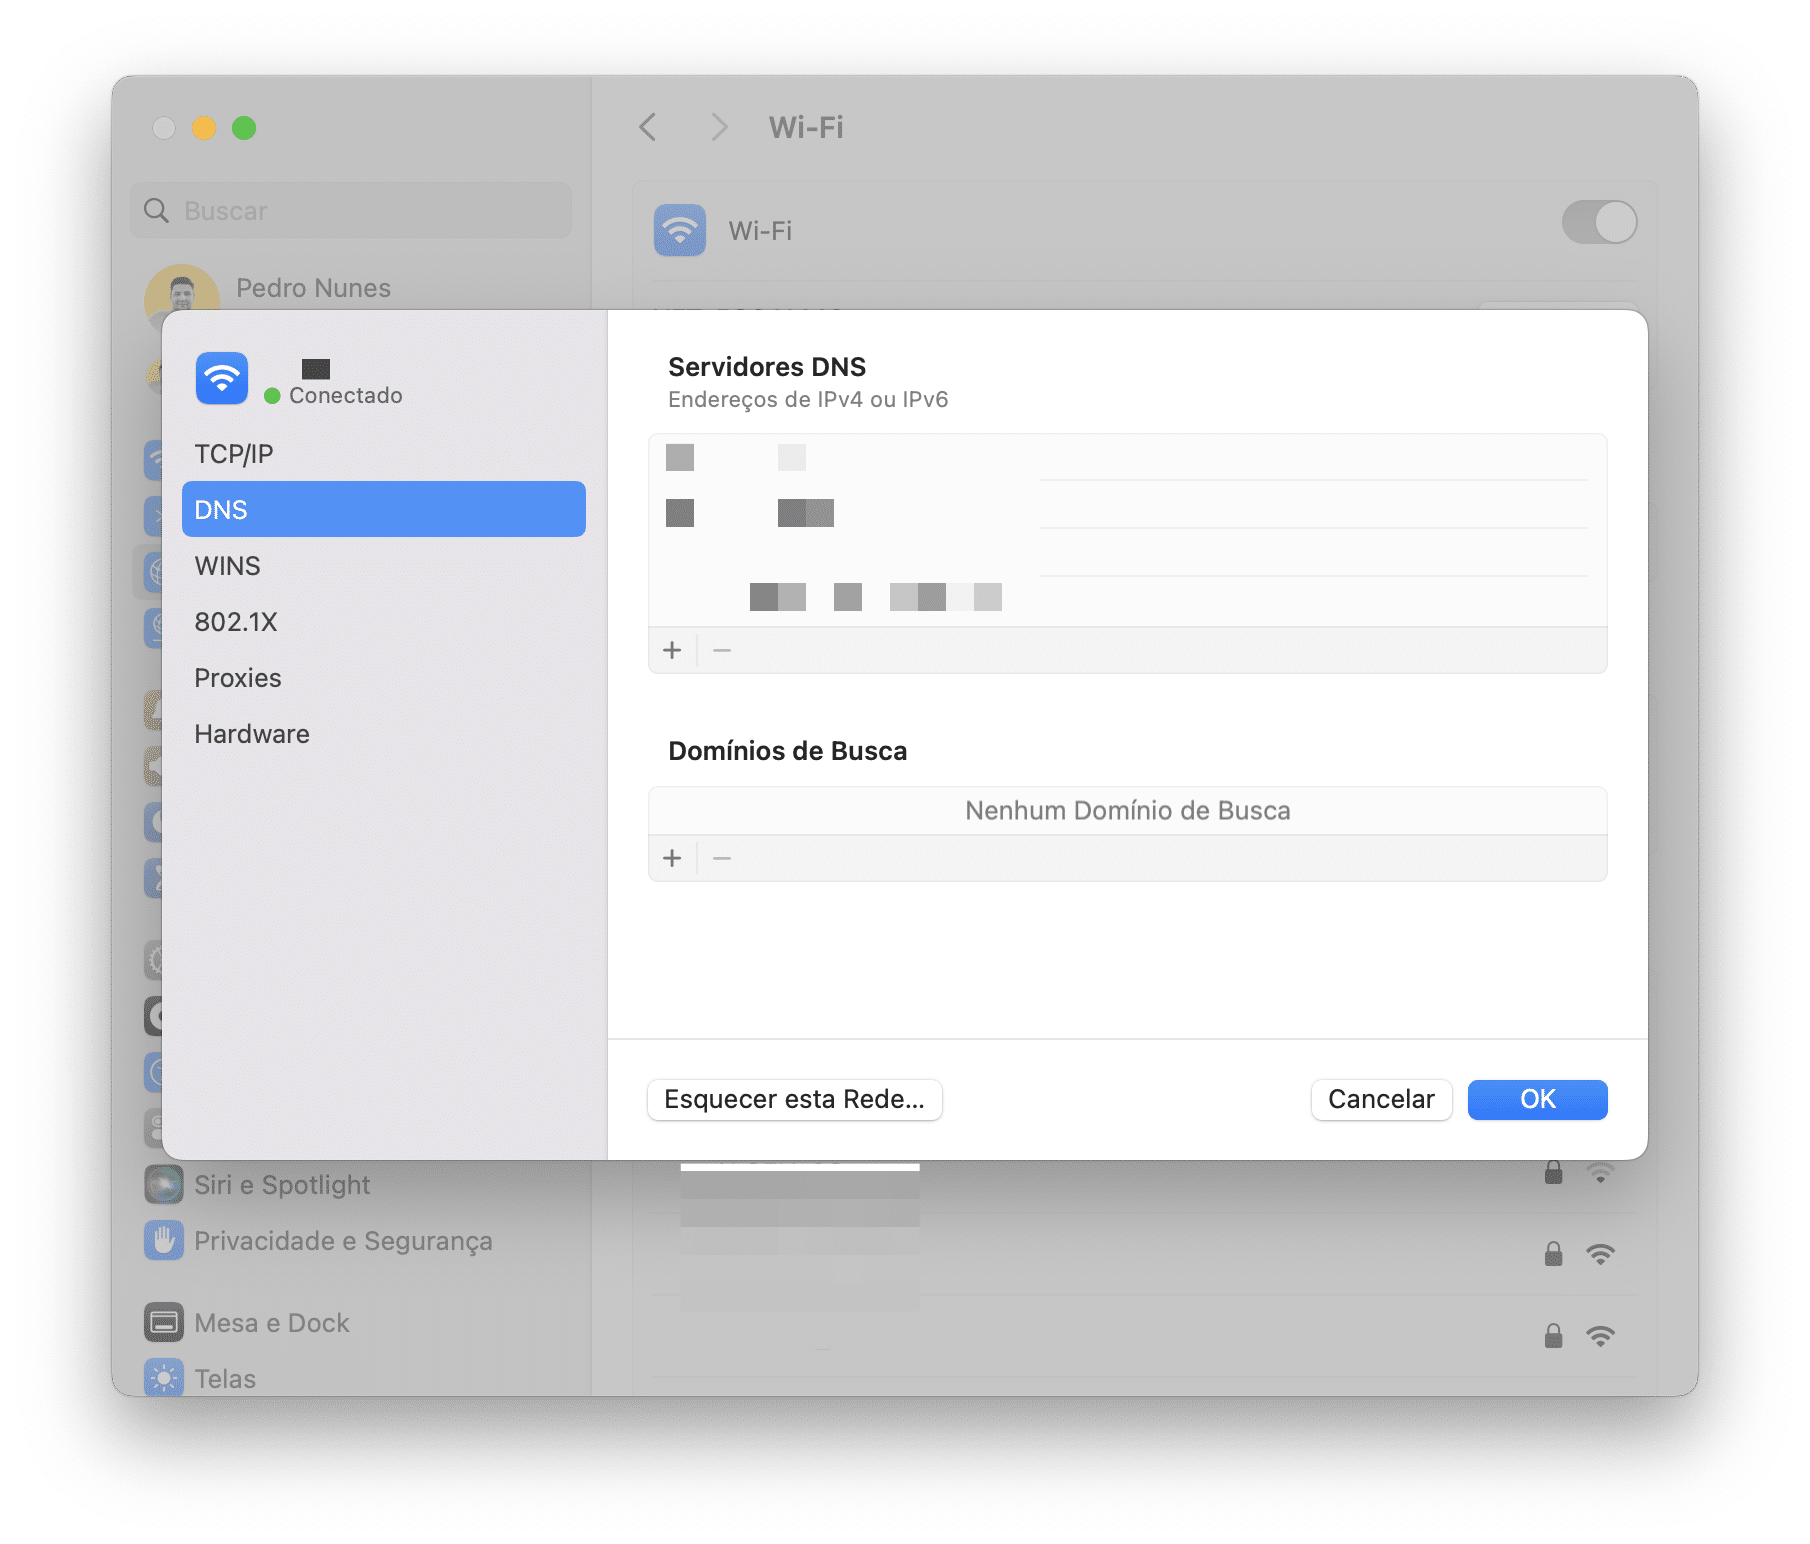Confirm with the OK button
Image resolution: width=1810 pixels, height=1544 pixels.
click(x=1537, y=1100)
